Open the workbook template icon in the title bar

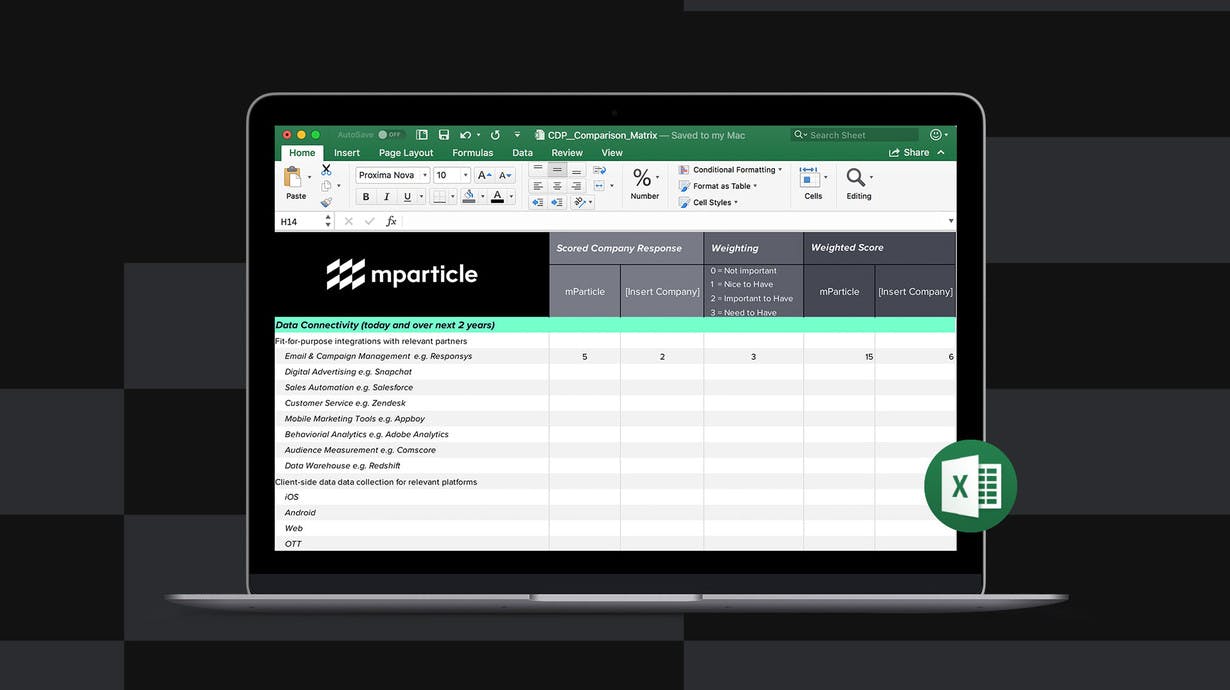(422, 135)
